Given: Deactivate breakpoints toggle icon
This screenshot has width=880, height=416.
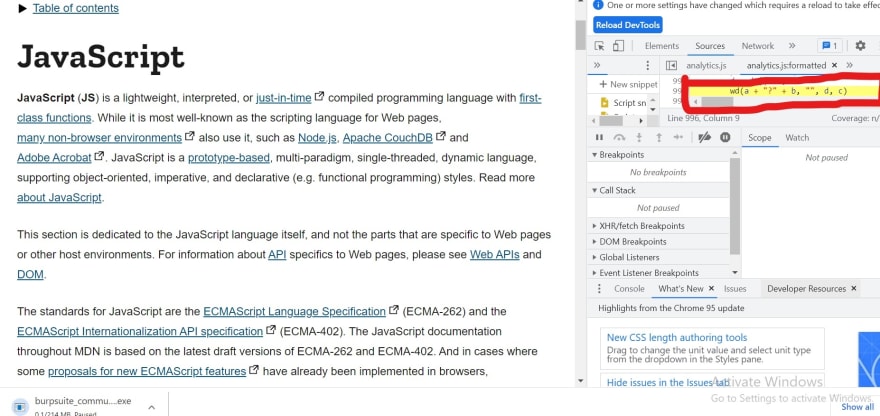Looking at the screenshot, I should coord(704,138).
